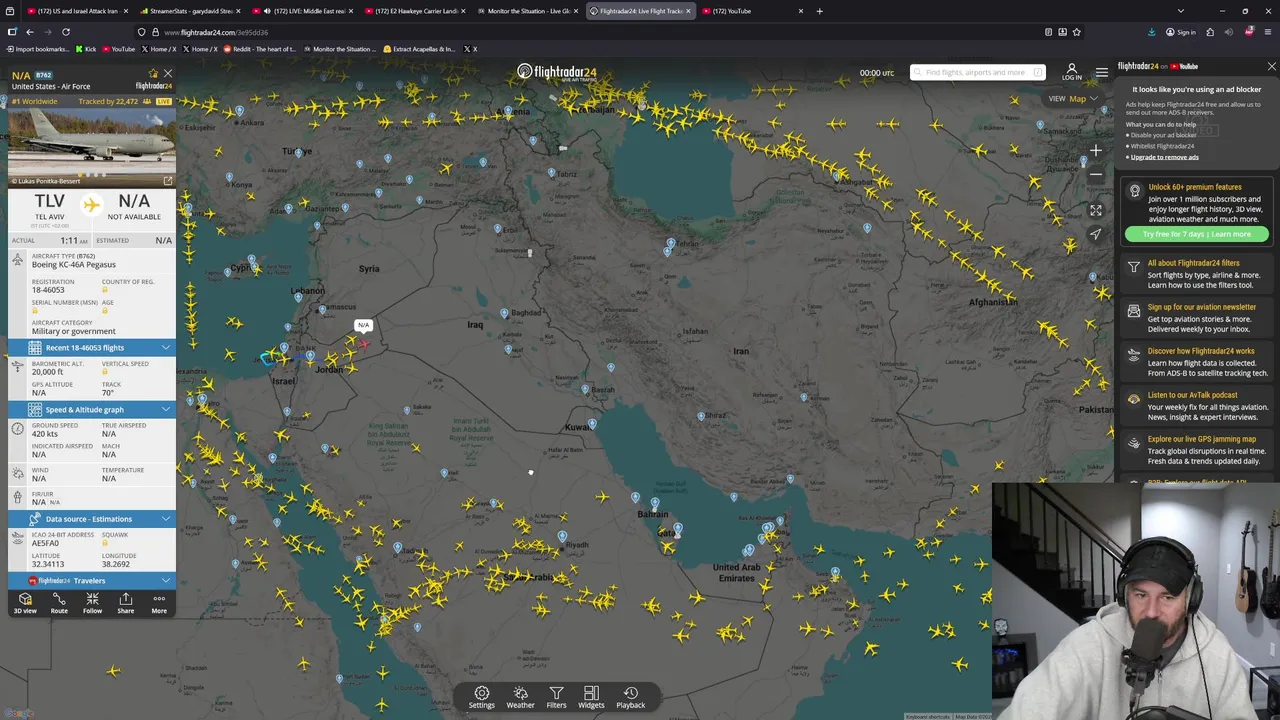1280x720 pixels.
Task: Open the Flightradar24 hamburger menu
Action: [x=1101, y=72]
